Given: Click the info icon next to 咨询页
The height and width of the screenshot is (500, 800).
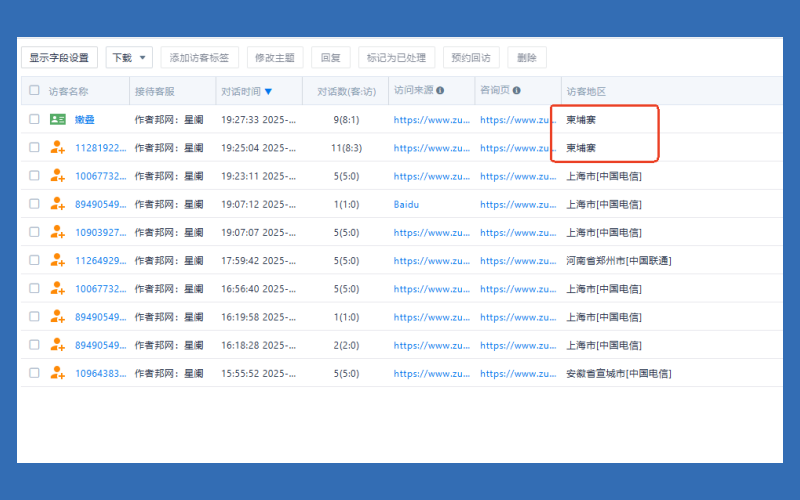Looking at the screenshot, I should [517, 90].
